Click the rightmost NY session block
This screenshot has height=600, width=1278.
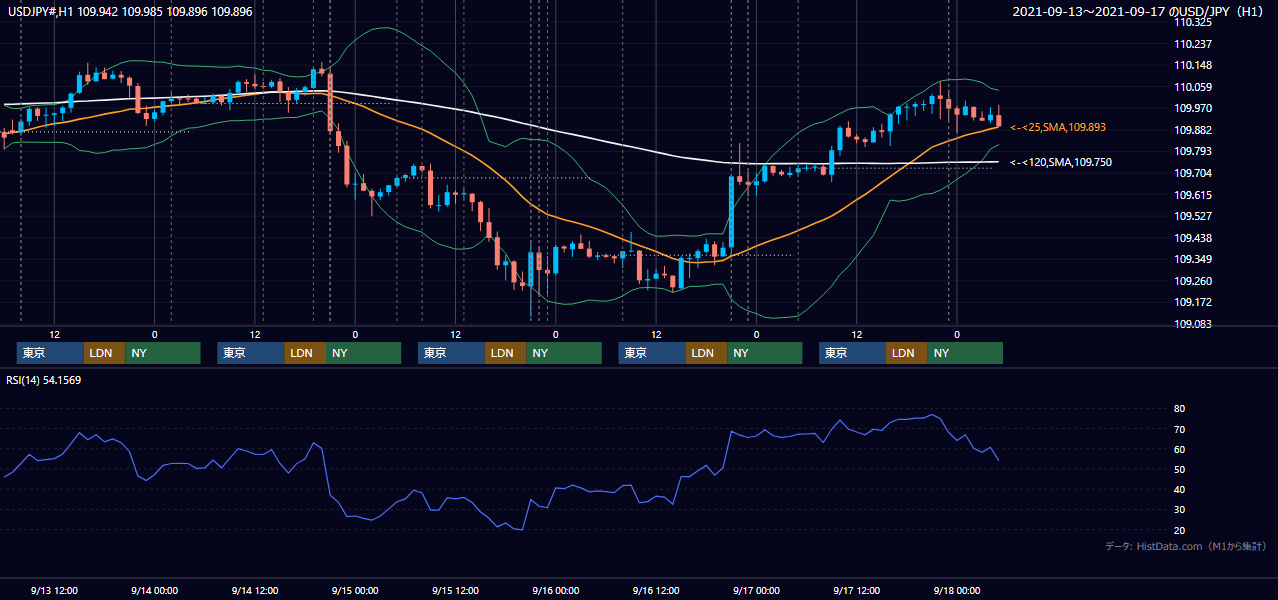click(x=964, y=353)
